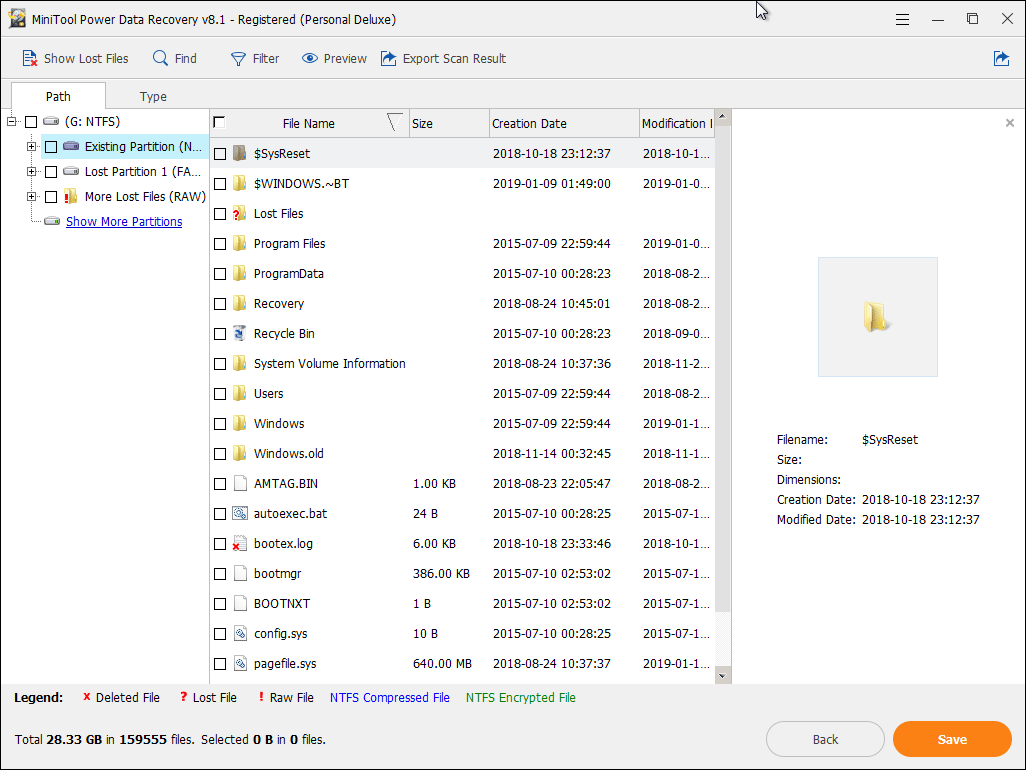Click the NTFS Compressed File legend text
1026x770 pixels.
389,697
